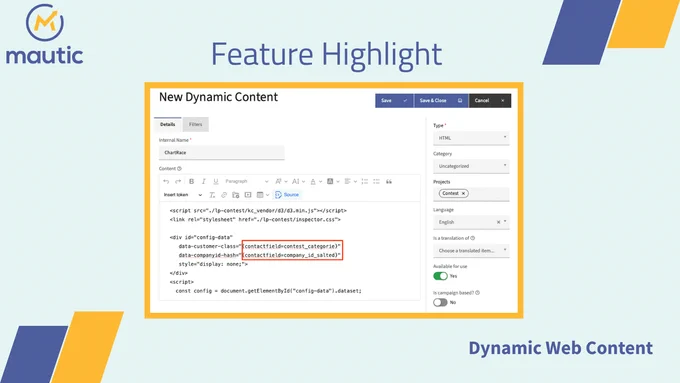Toggle the Available for use switch

click(x=440, y=276)
